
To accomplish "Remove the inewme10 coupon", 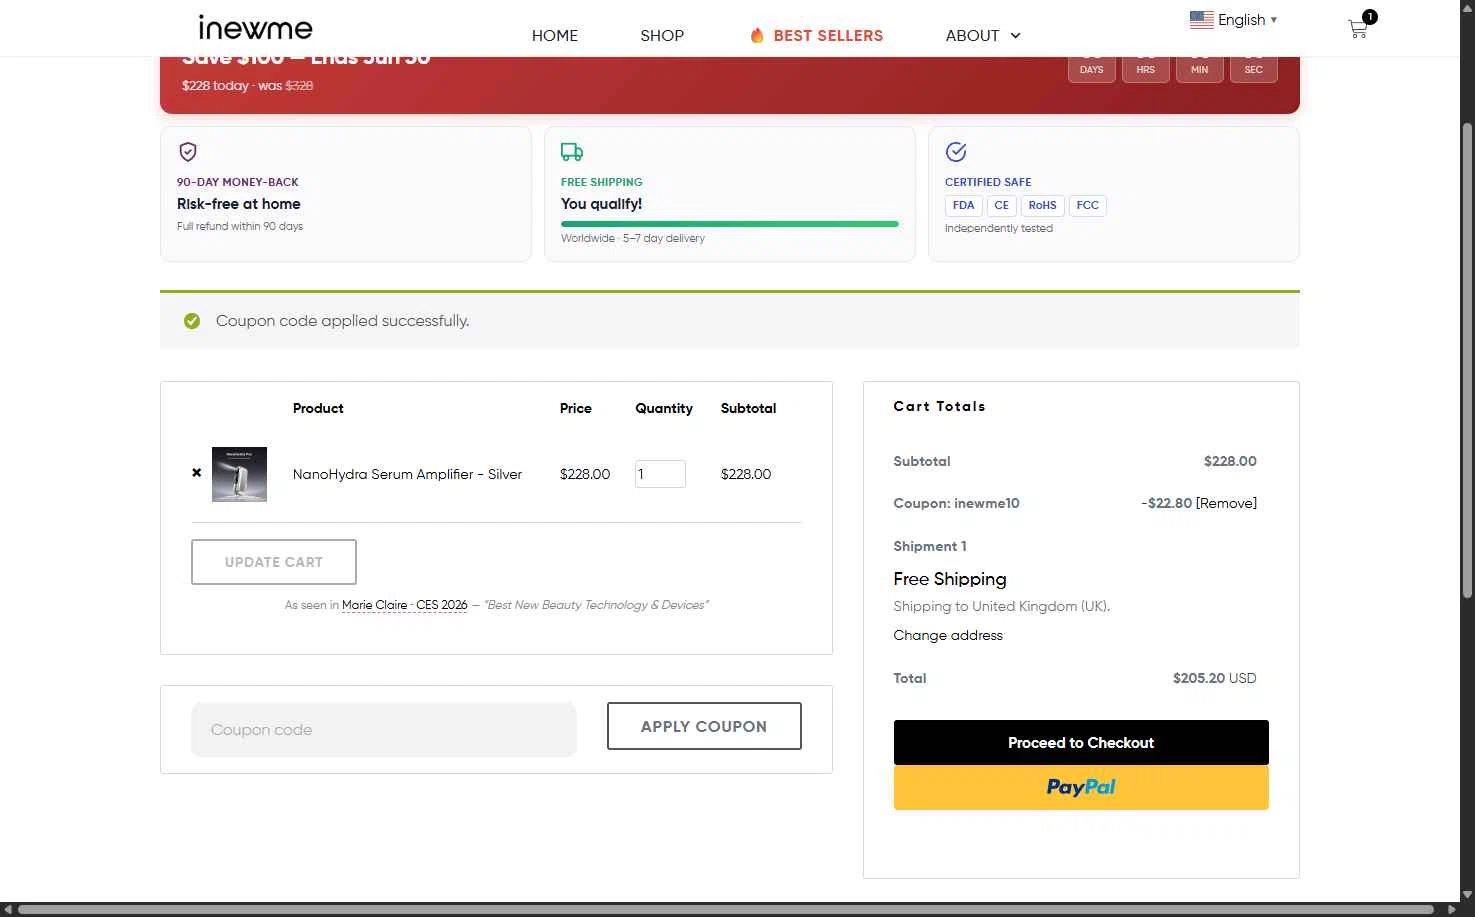I will coord(1226,503).
